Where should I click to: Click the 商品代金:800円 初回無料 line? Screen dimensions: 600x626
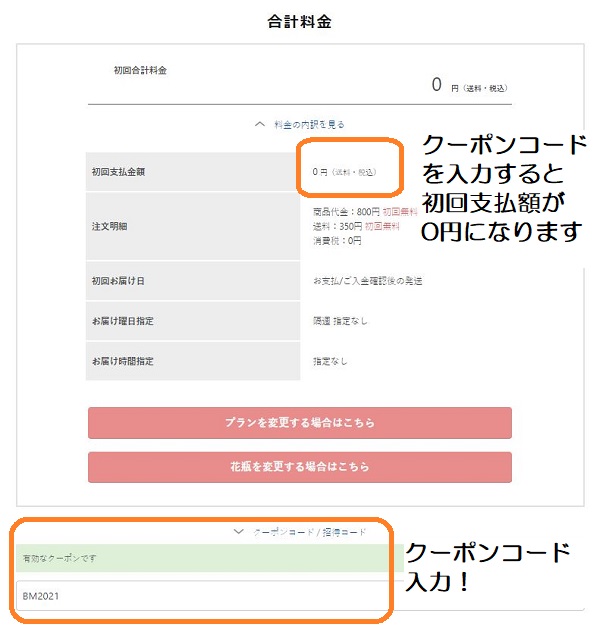(x=365, y=212)
